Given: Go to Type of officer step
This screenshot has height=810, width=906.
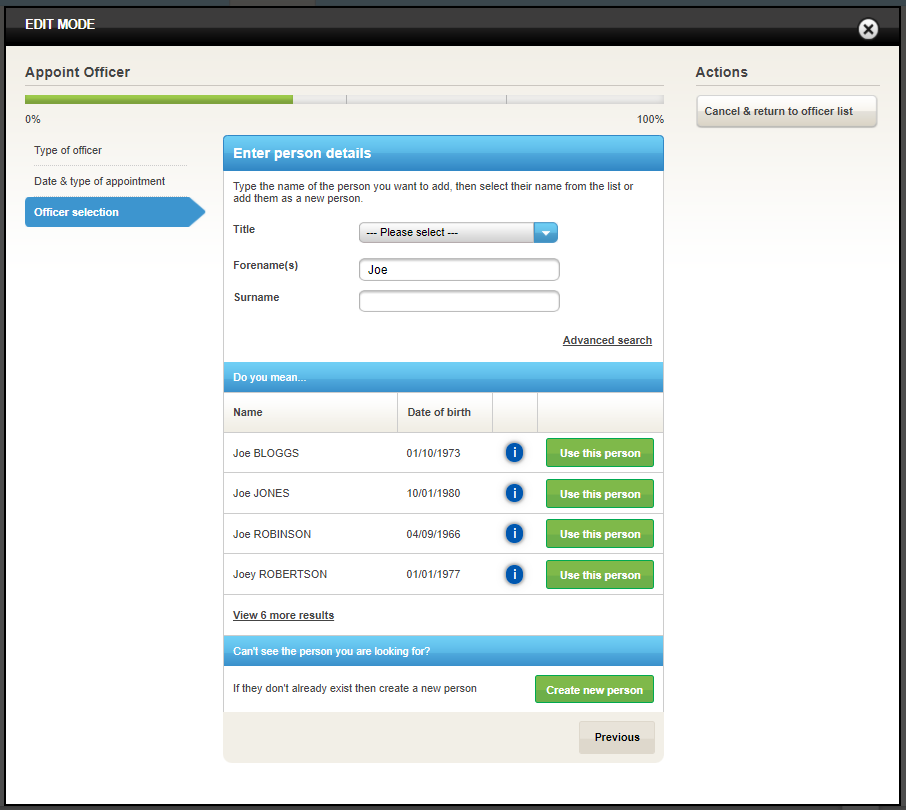Looking at the screenshot, I should 68,150.
